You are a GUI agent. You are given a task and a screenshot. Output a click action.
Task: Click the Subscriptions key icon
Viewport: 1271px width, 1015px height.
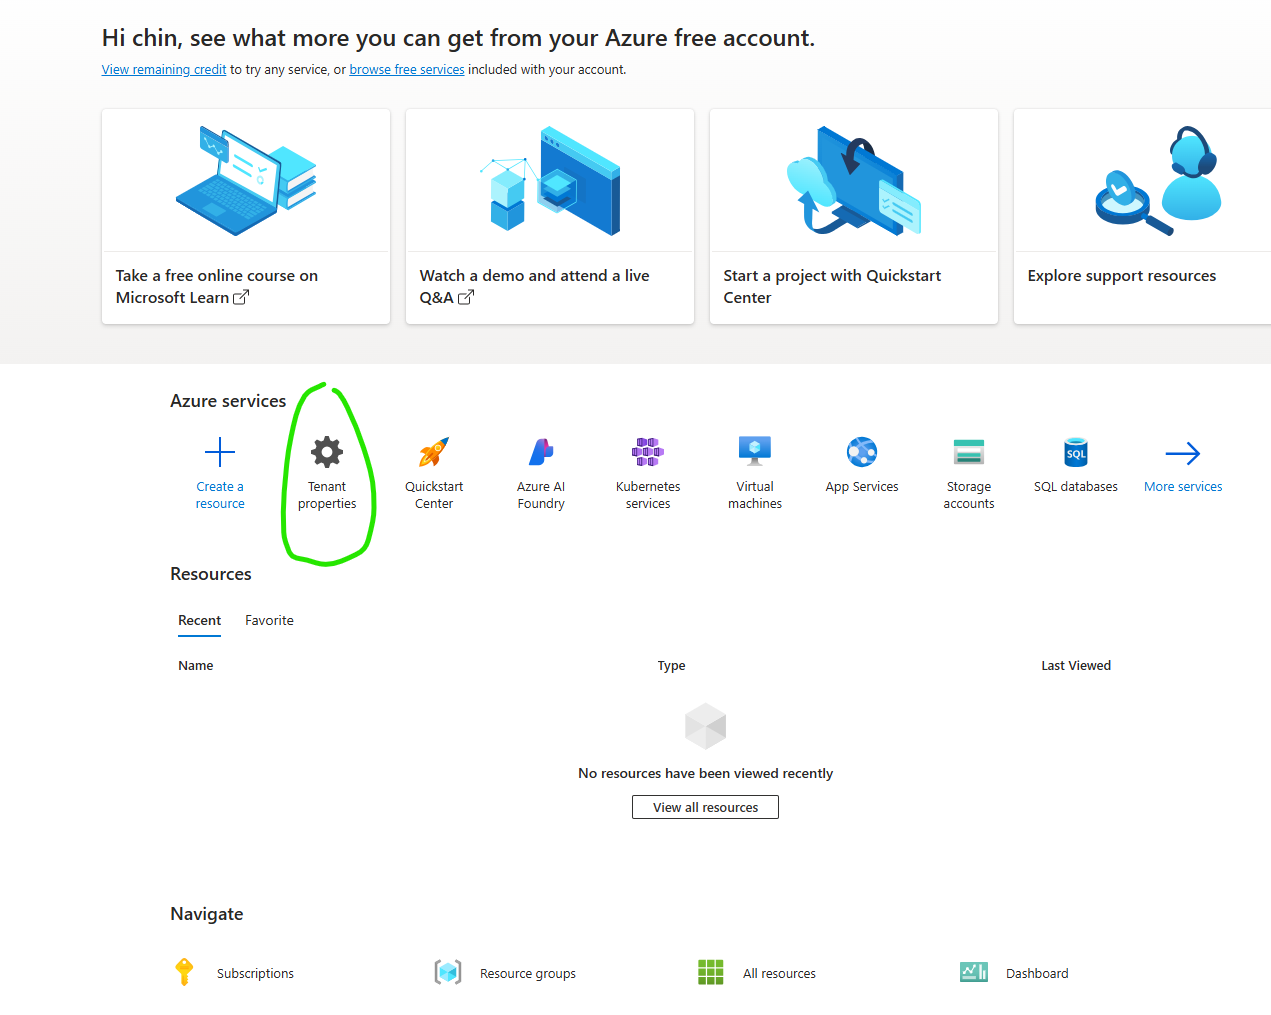coord(184,972)
